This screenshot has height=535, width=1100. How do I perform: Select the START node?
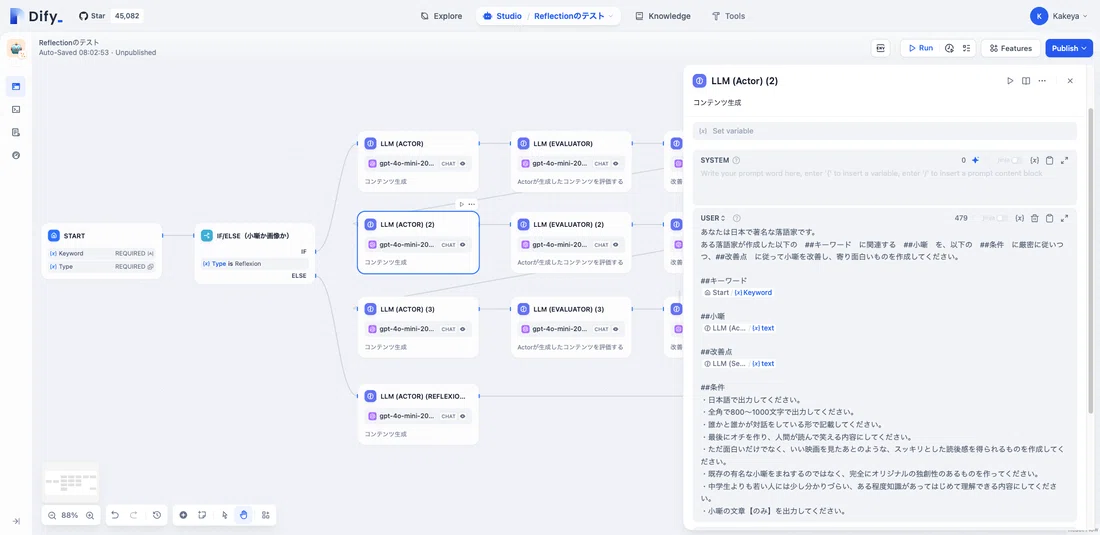coord(102,251)
